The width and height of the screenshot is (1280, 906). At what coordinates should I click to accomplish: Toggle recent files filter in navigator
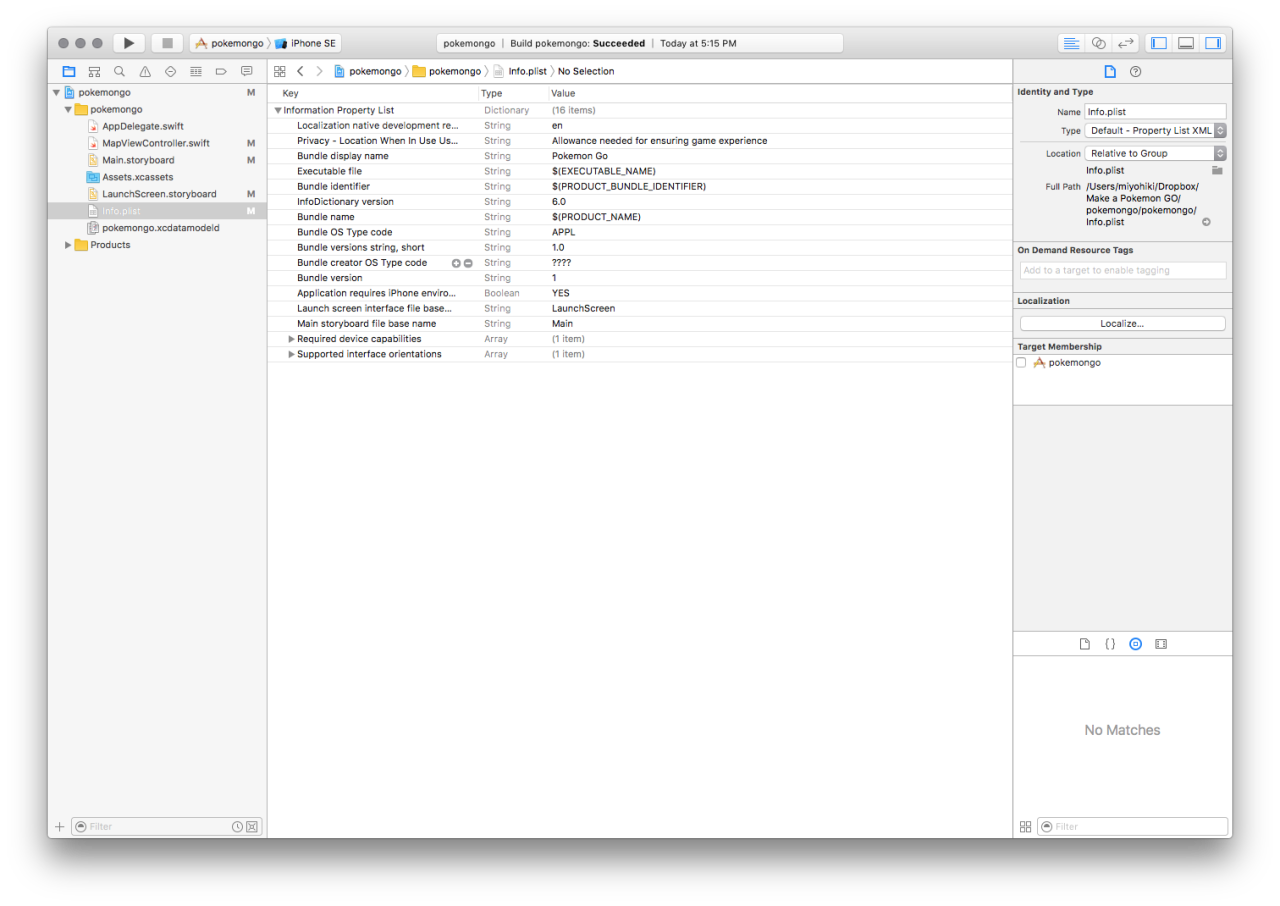point(237,827)
